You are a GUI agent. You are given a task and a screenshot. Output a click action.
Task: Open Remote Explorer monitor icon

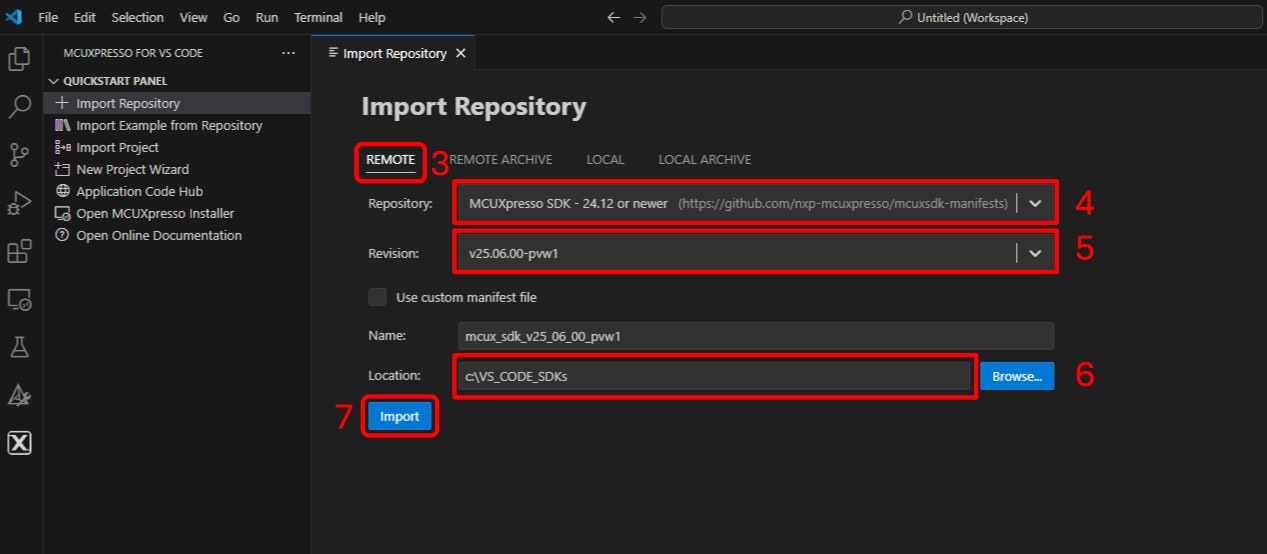tap(19, 299)
